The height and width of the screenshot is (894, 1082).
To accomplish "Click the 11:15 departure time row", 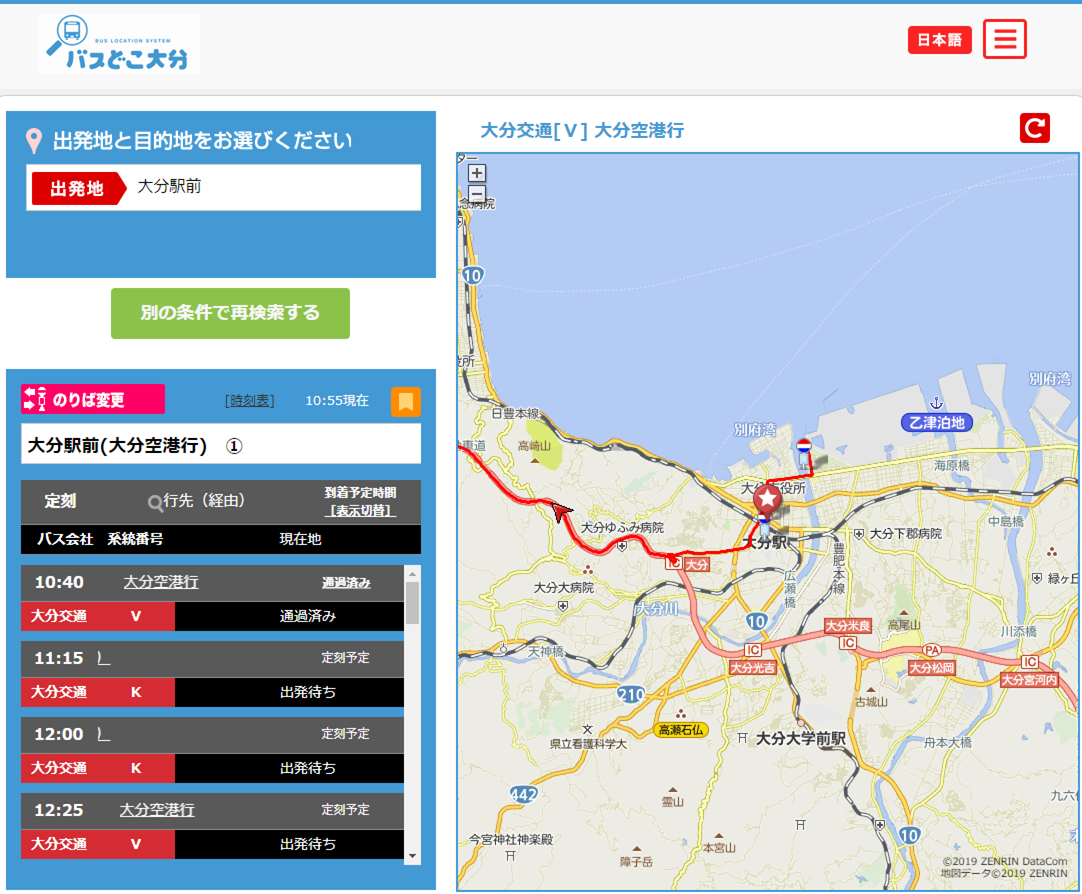I will point(213,659).
